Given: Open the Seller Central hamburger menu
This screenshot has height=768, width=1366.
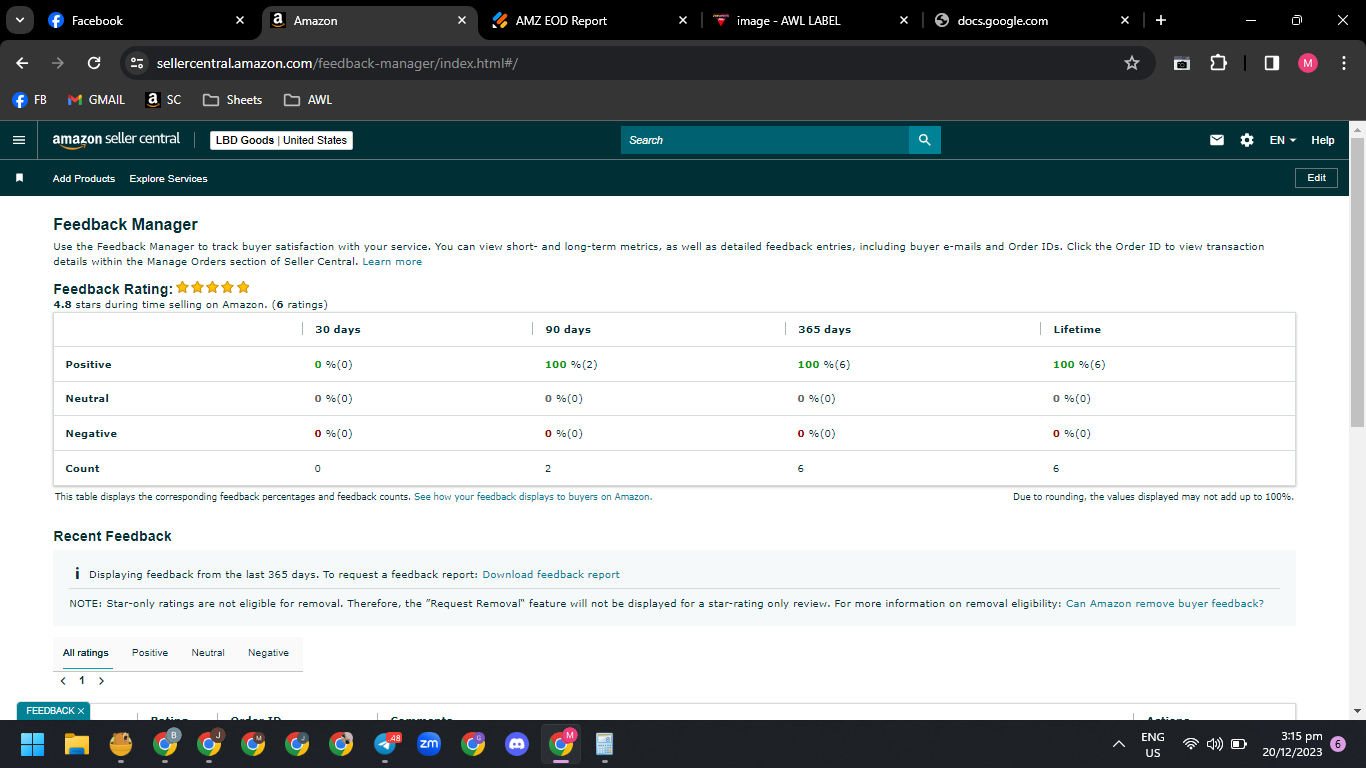Looking at the screenshot, I should click(x=18, y=140).
